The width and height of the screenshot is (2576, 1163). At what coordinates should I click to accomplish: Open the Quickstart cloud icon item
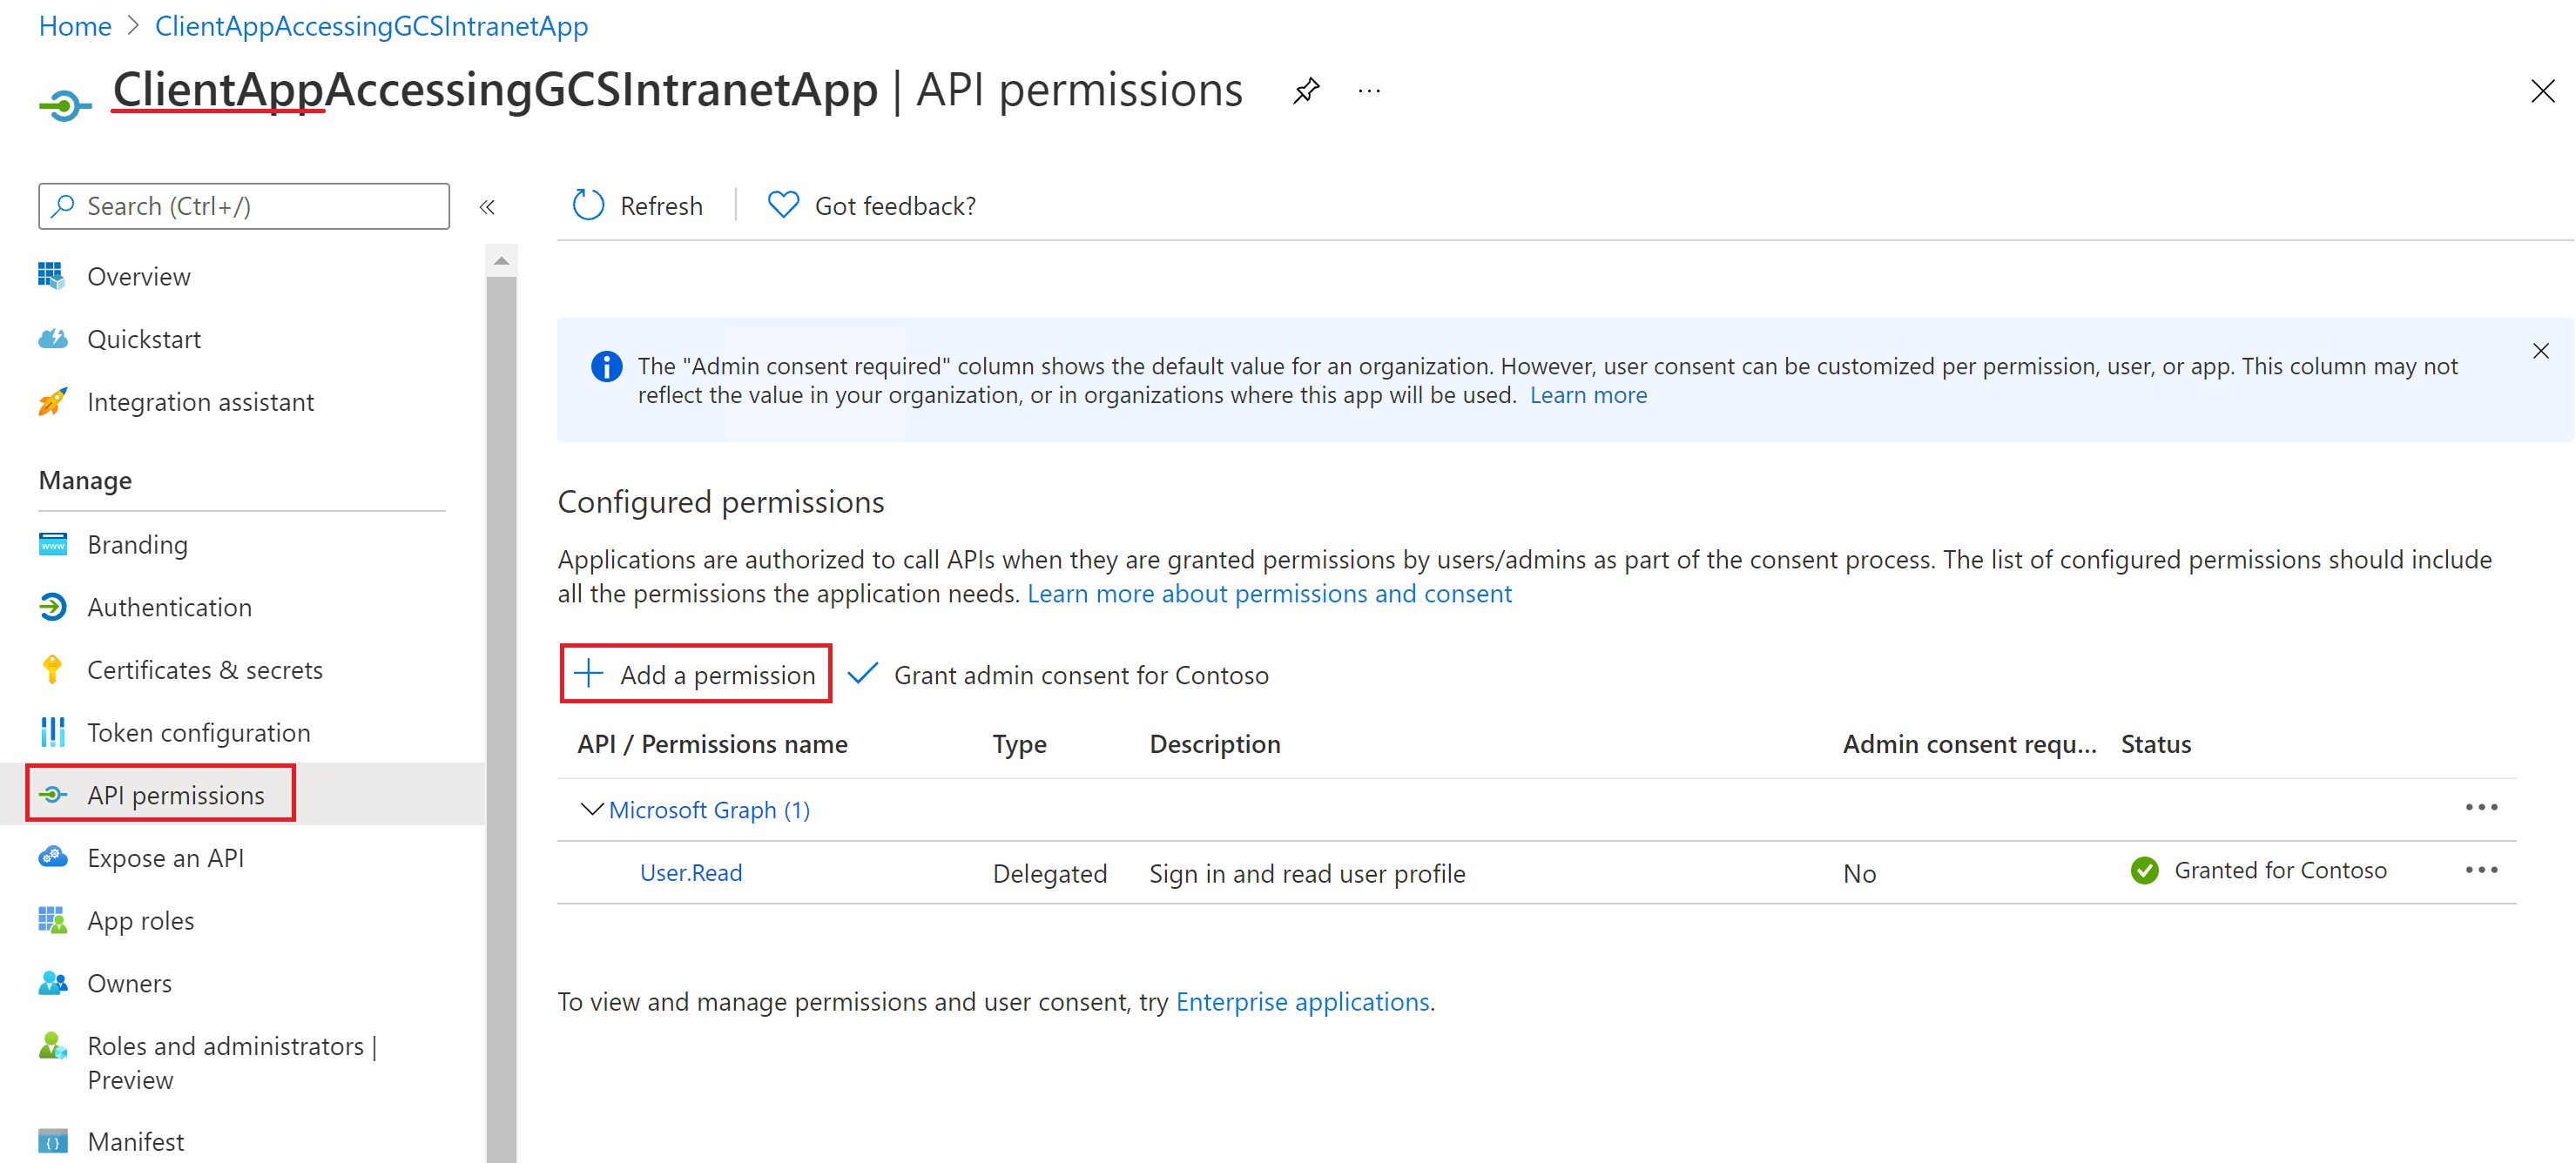point(53,339)
